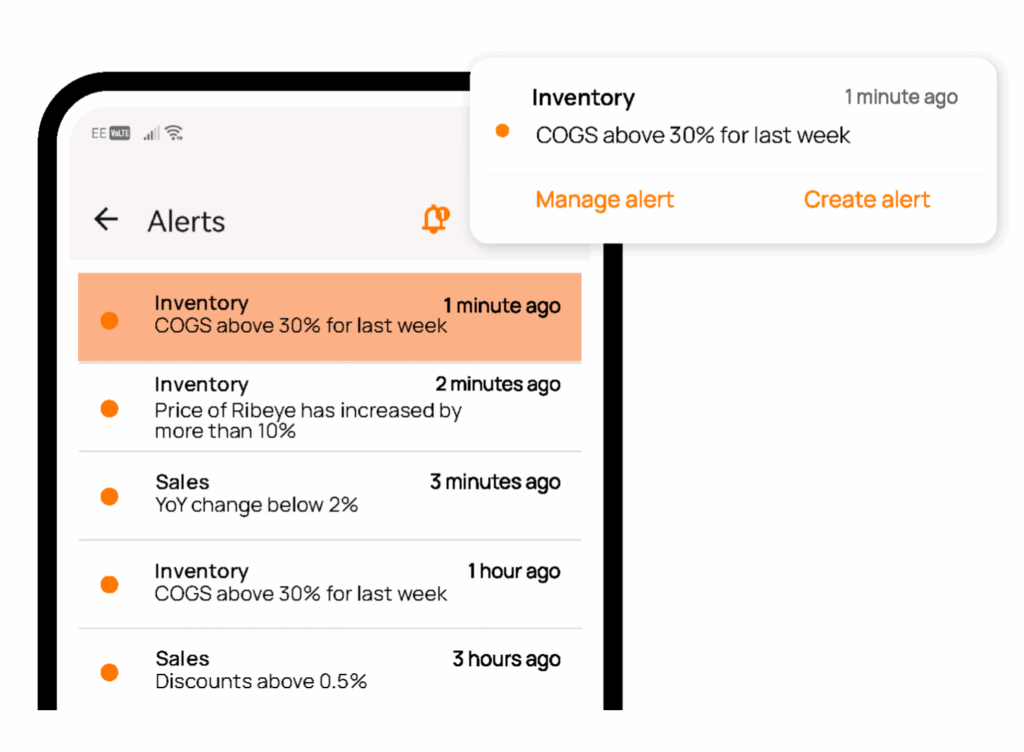Click Manage alert link

tap(604, 200)
